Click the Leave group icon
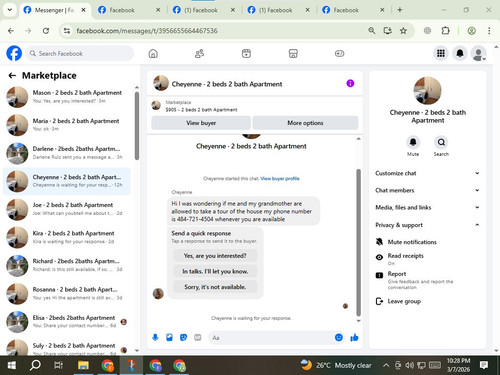 pyautogui.click(x=379, y=301)
